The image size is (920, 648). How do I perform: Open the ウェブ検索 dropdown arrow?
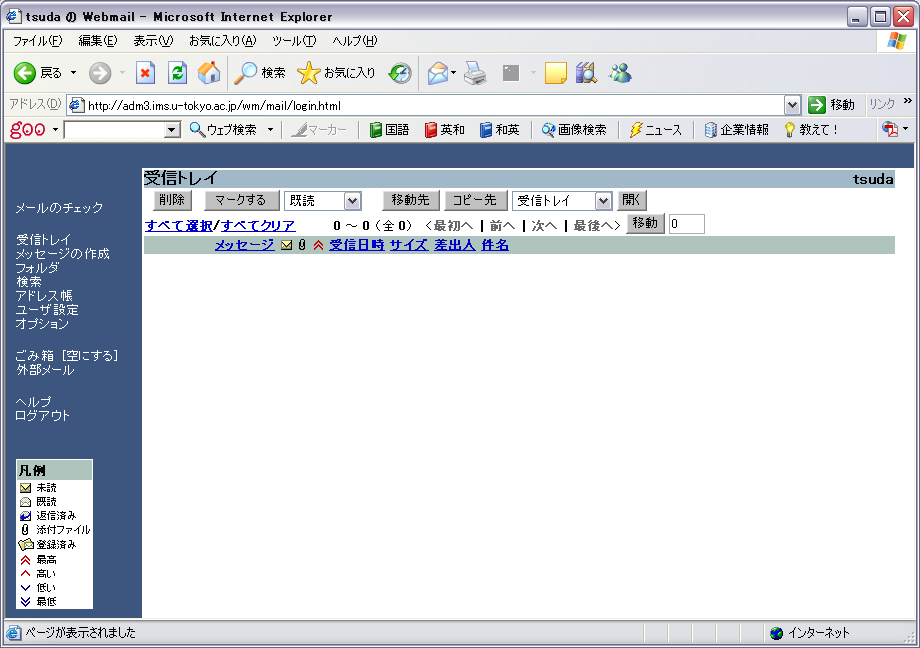pos(270,130)
